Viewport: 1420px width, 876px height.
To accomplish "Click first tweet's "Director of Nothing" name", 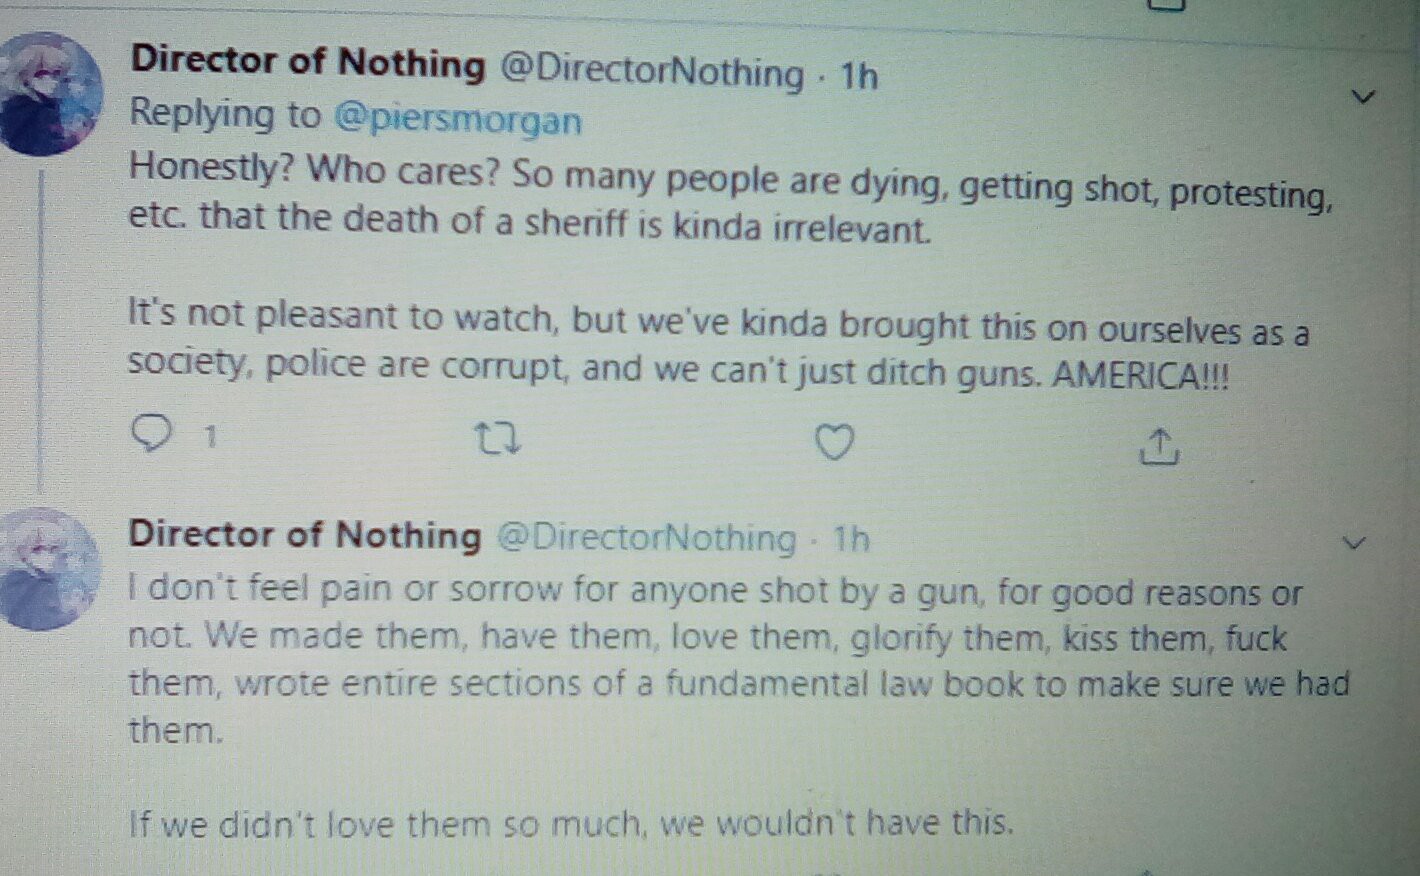I will pos(308,61).
